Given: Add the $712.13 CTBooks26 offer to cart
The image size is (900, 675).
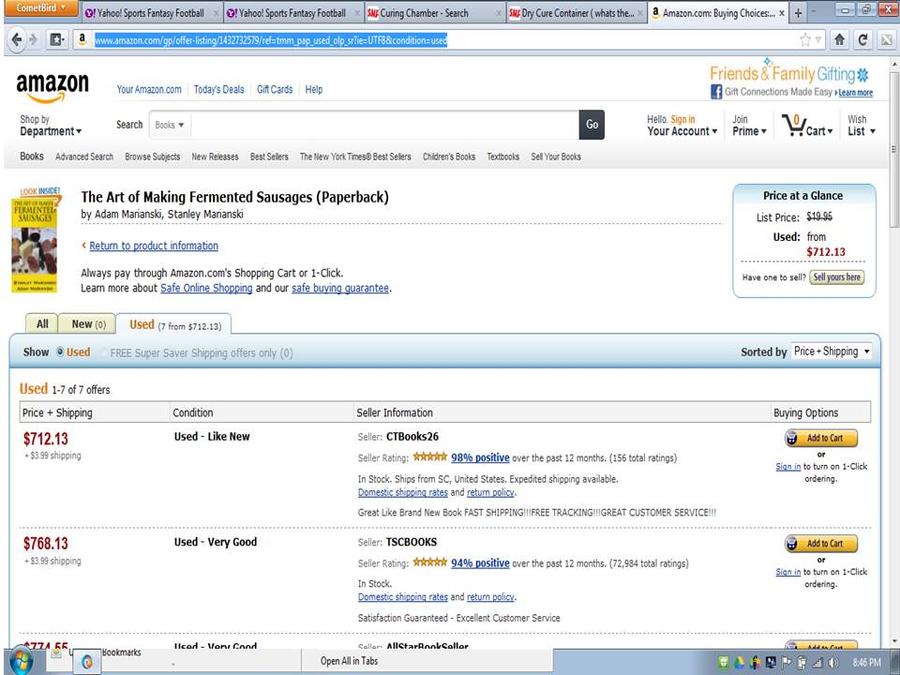Looking at the screenshot, I should point(821,438).
